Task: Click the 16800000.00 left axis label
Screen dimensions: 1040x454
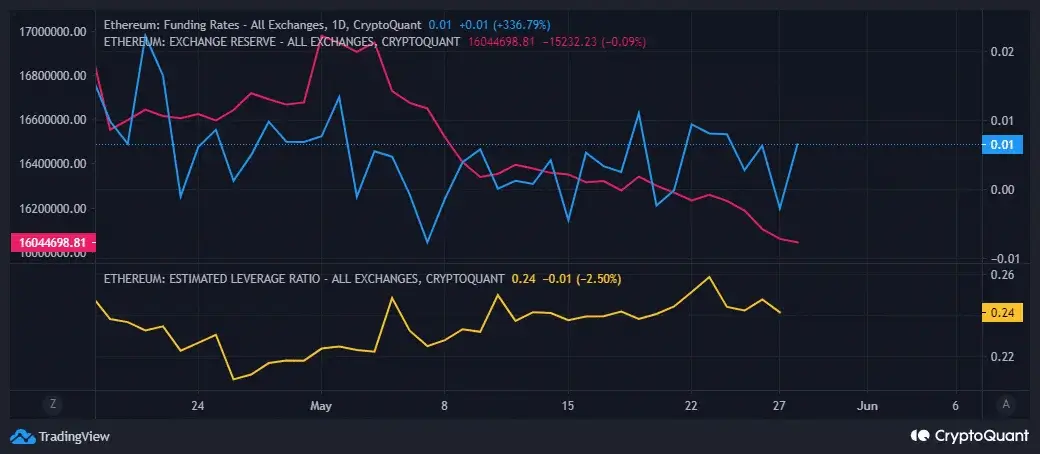Action: [x=53, y=76]
